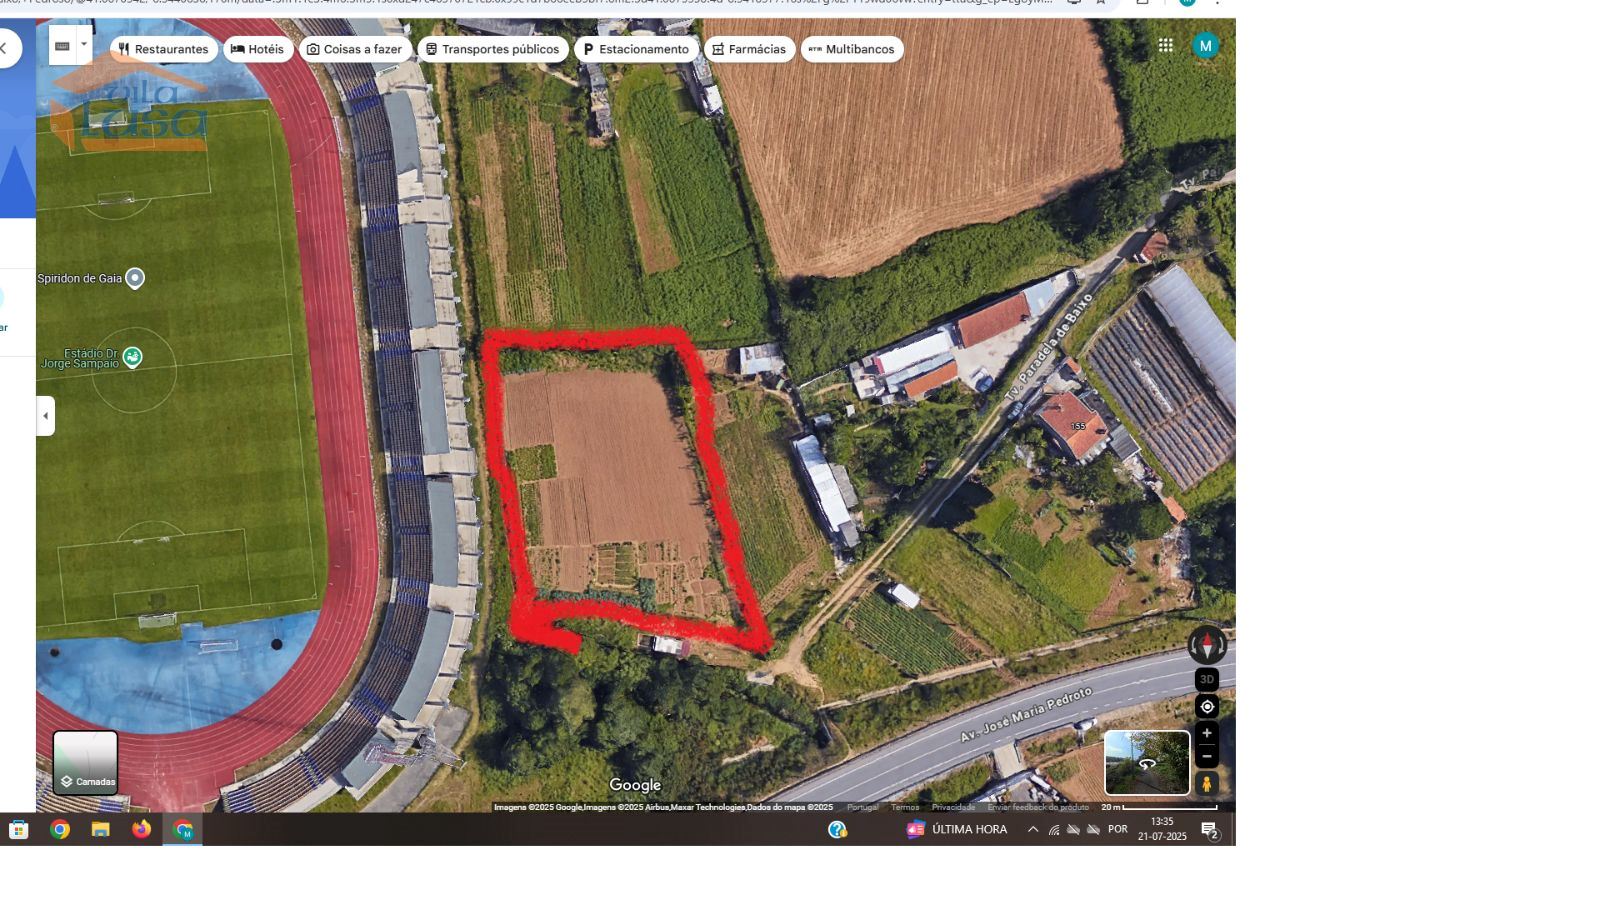Select the Farmácias category chip
1600x900 pixels.
point(749,49)
